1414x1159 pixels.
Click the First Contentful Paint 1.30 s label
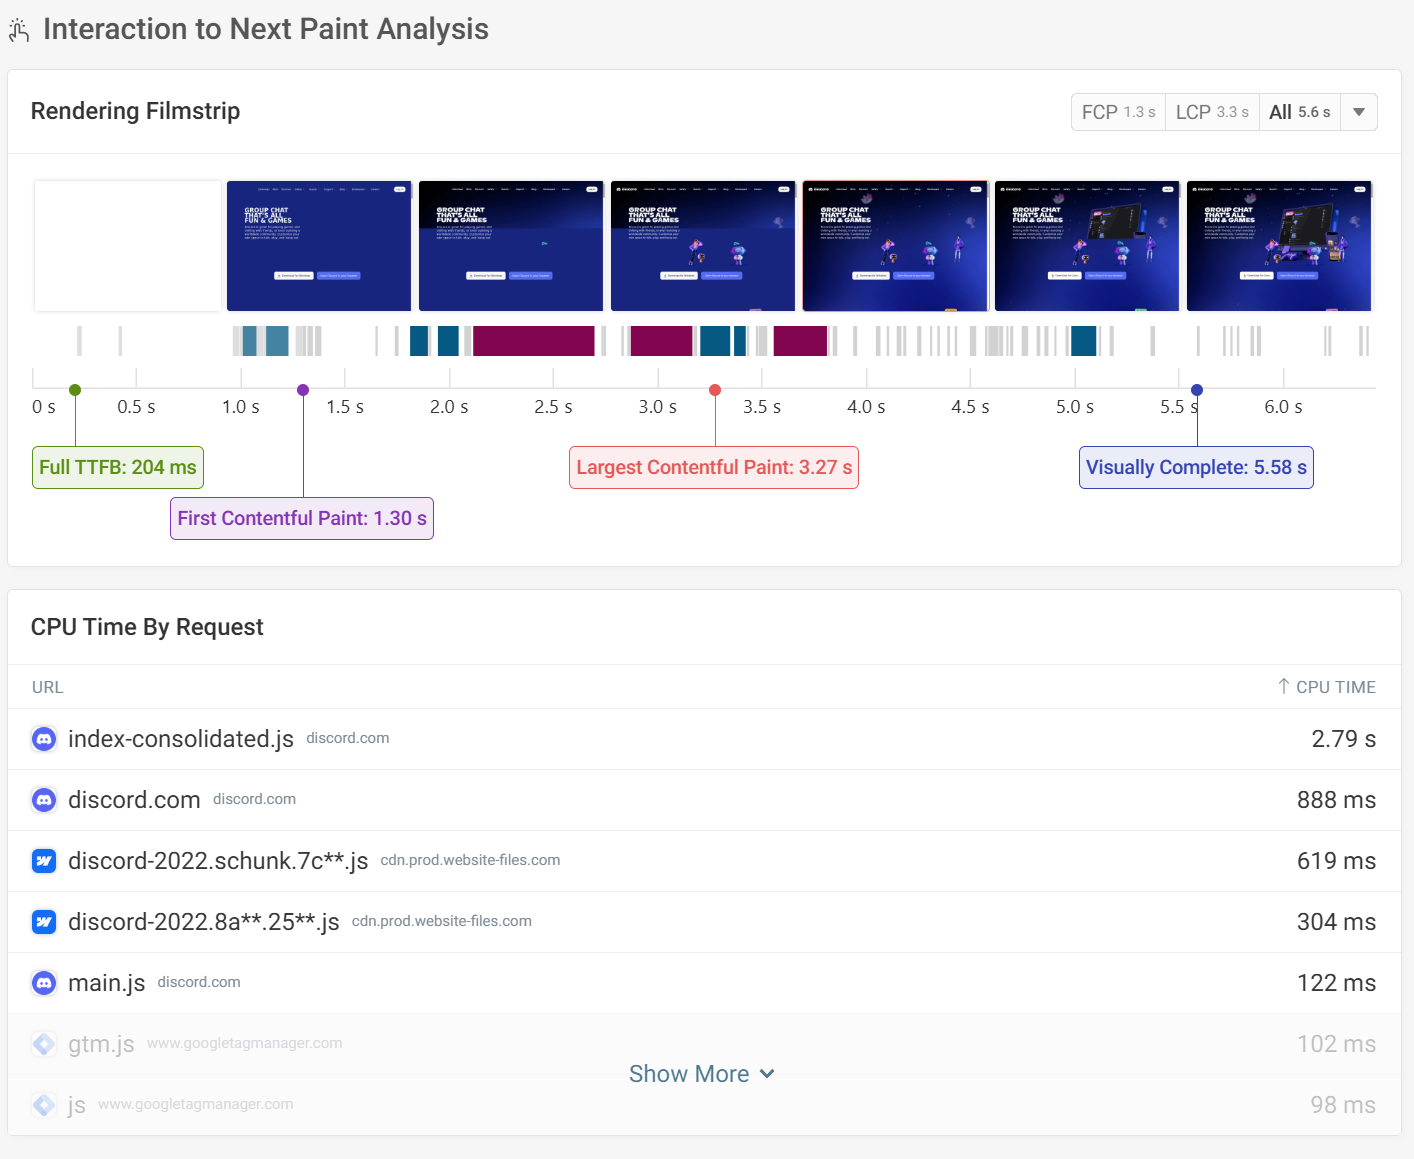click(302, 519)
